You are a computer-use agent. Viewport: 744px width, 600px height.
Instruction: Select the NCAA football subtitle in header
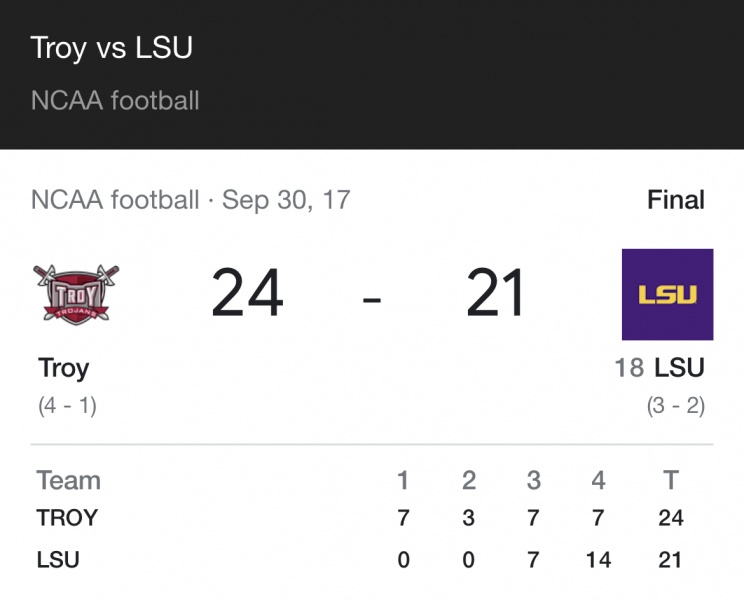pos(115,101)
